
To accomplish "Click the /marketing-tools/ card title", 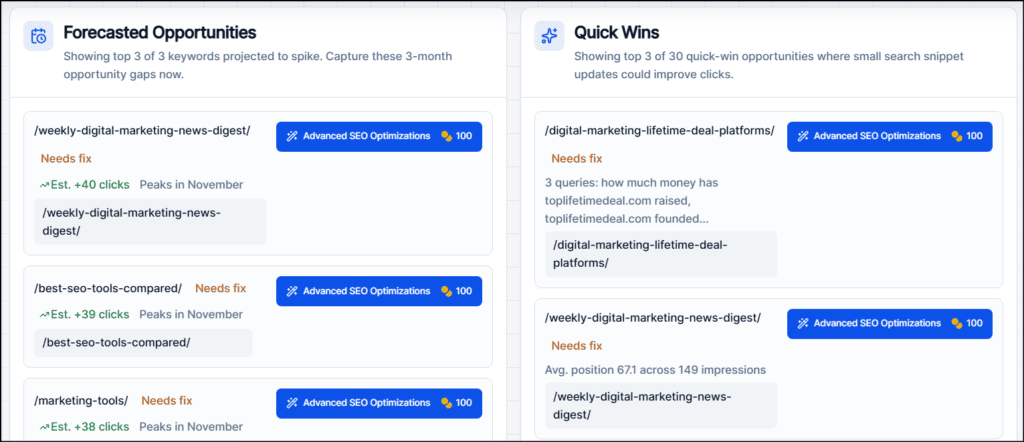I will pyautogui.click(x=81, y=400).
